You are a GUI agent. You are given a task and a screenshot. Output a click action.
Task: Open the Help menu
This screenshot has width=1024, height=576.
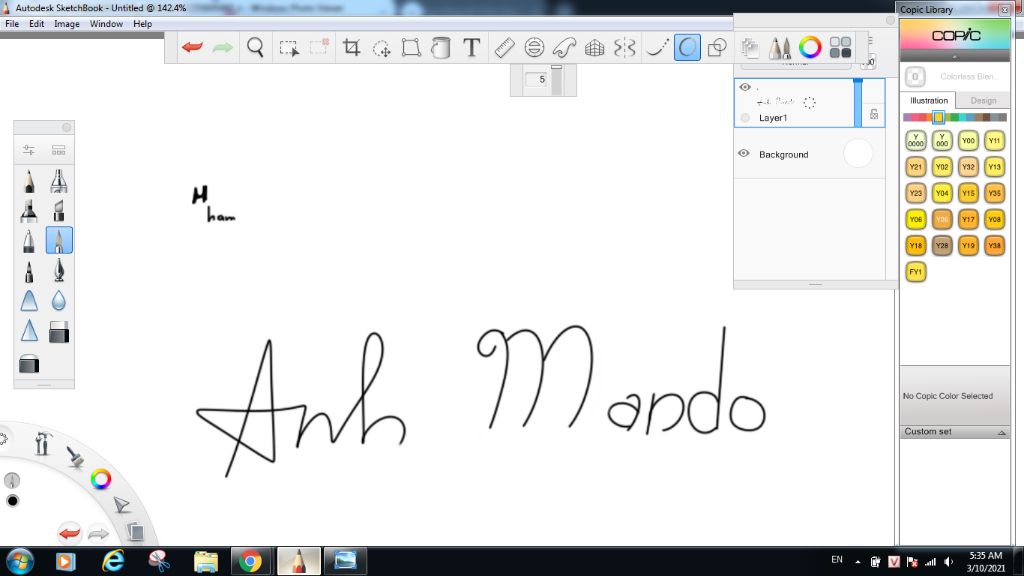pos(142,24)
